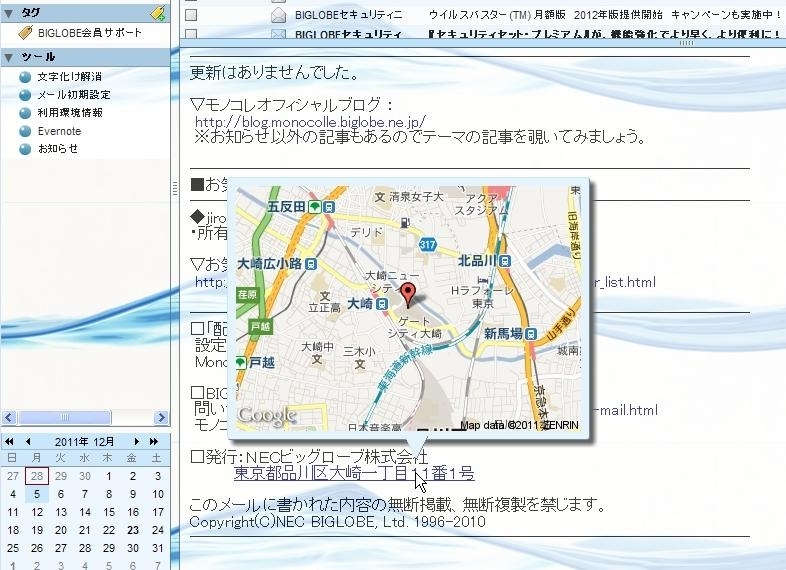Check the ウイルスバスター mail checkbox
Viewport: 786px width, 570px height.
coord(190,15)
